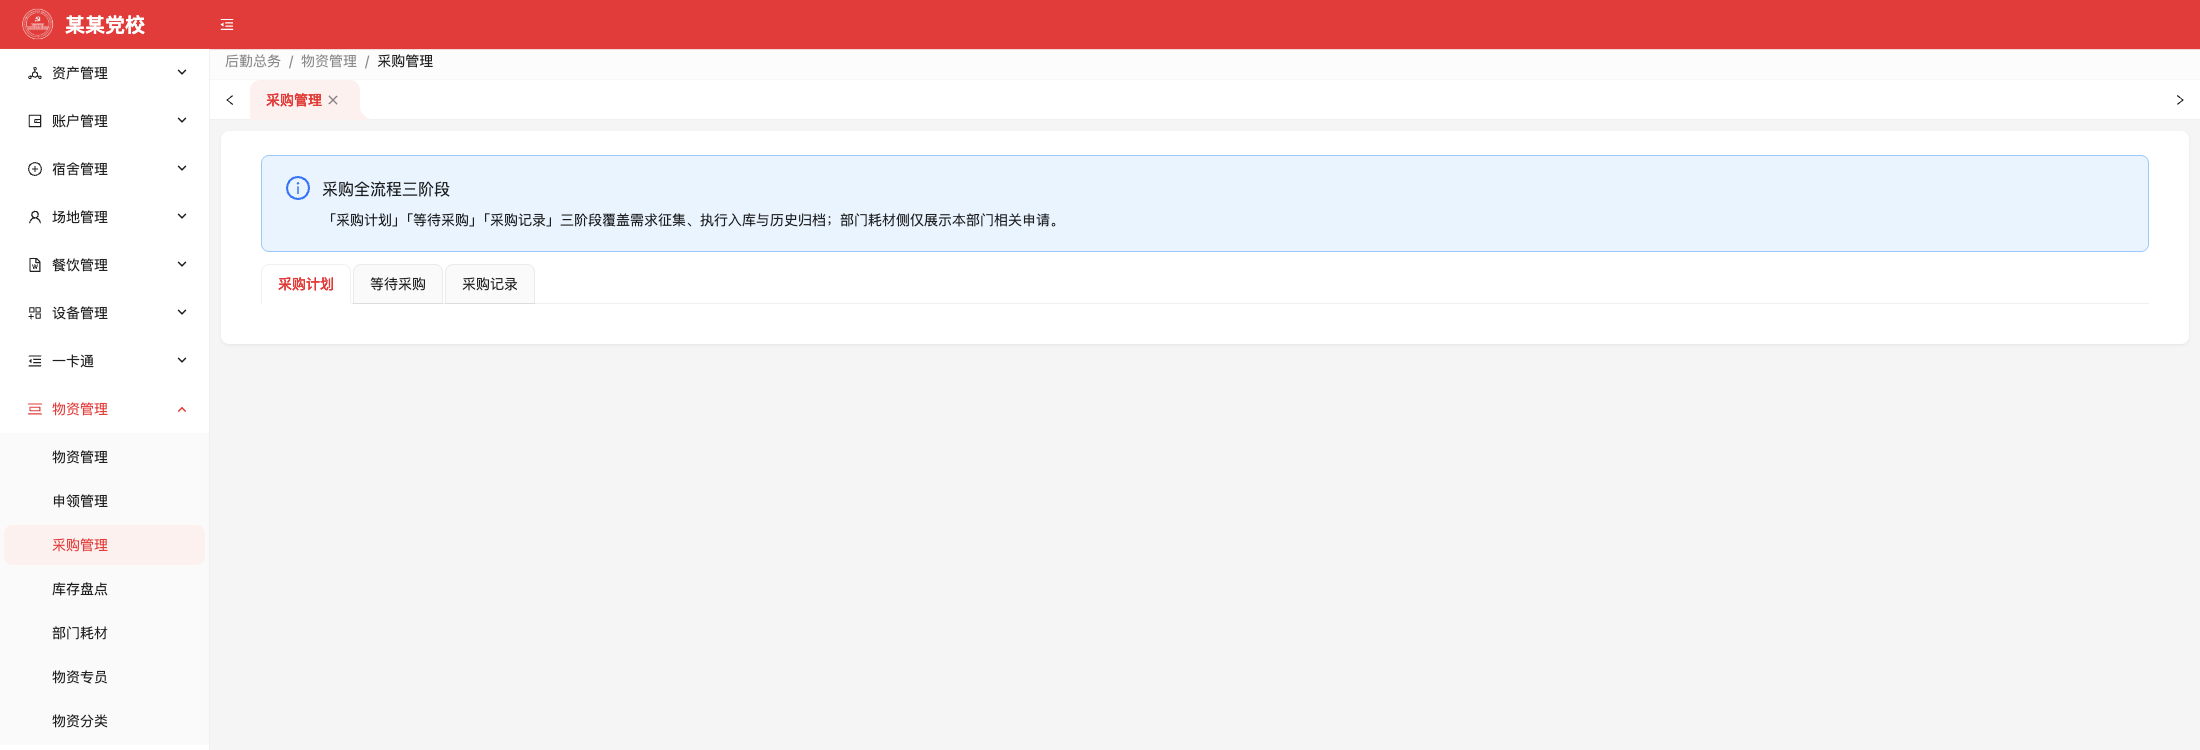Image resolution: width=2200 pixels, height=750 pixels.
Task: Open the 物资专员 submenu item
Action: 105,677
